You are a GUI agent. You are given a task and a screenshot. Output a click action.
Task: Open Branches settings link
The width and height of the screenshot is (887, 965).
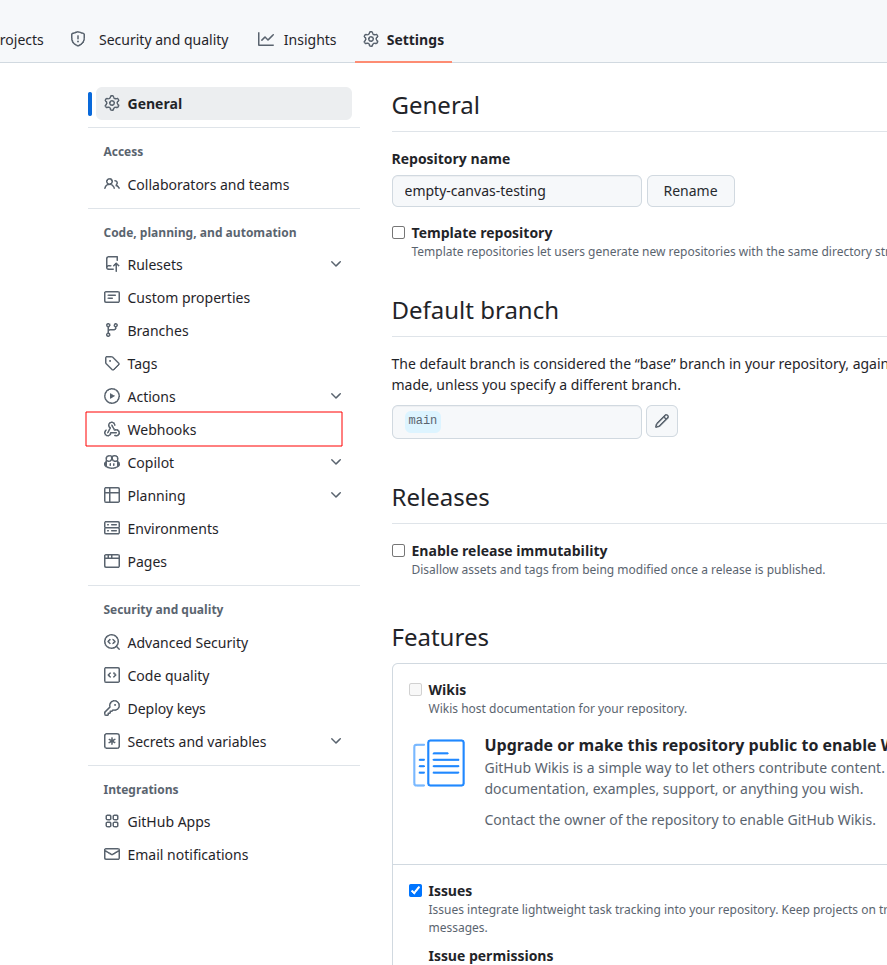coord(223,330)
